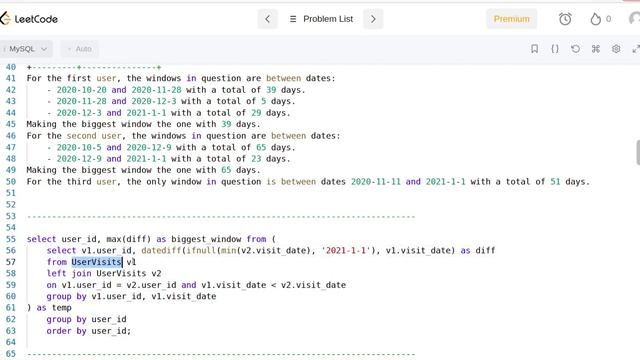Go to next problem arrow

(373, 19)
